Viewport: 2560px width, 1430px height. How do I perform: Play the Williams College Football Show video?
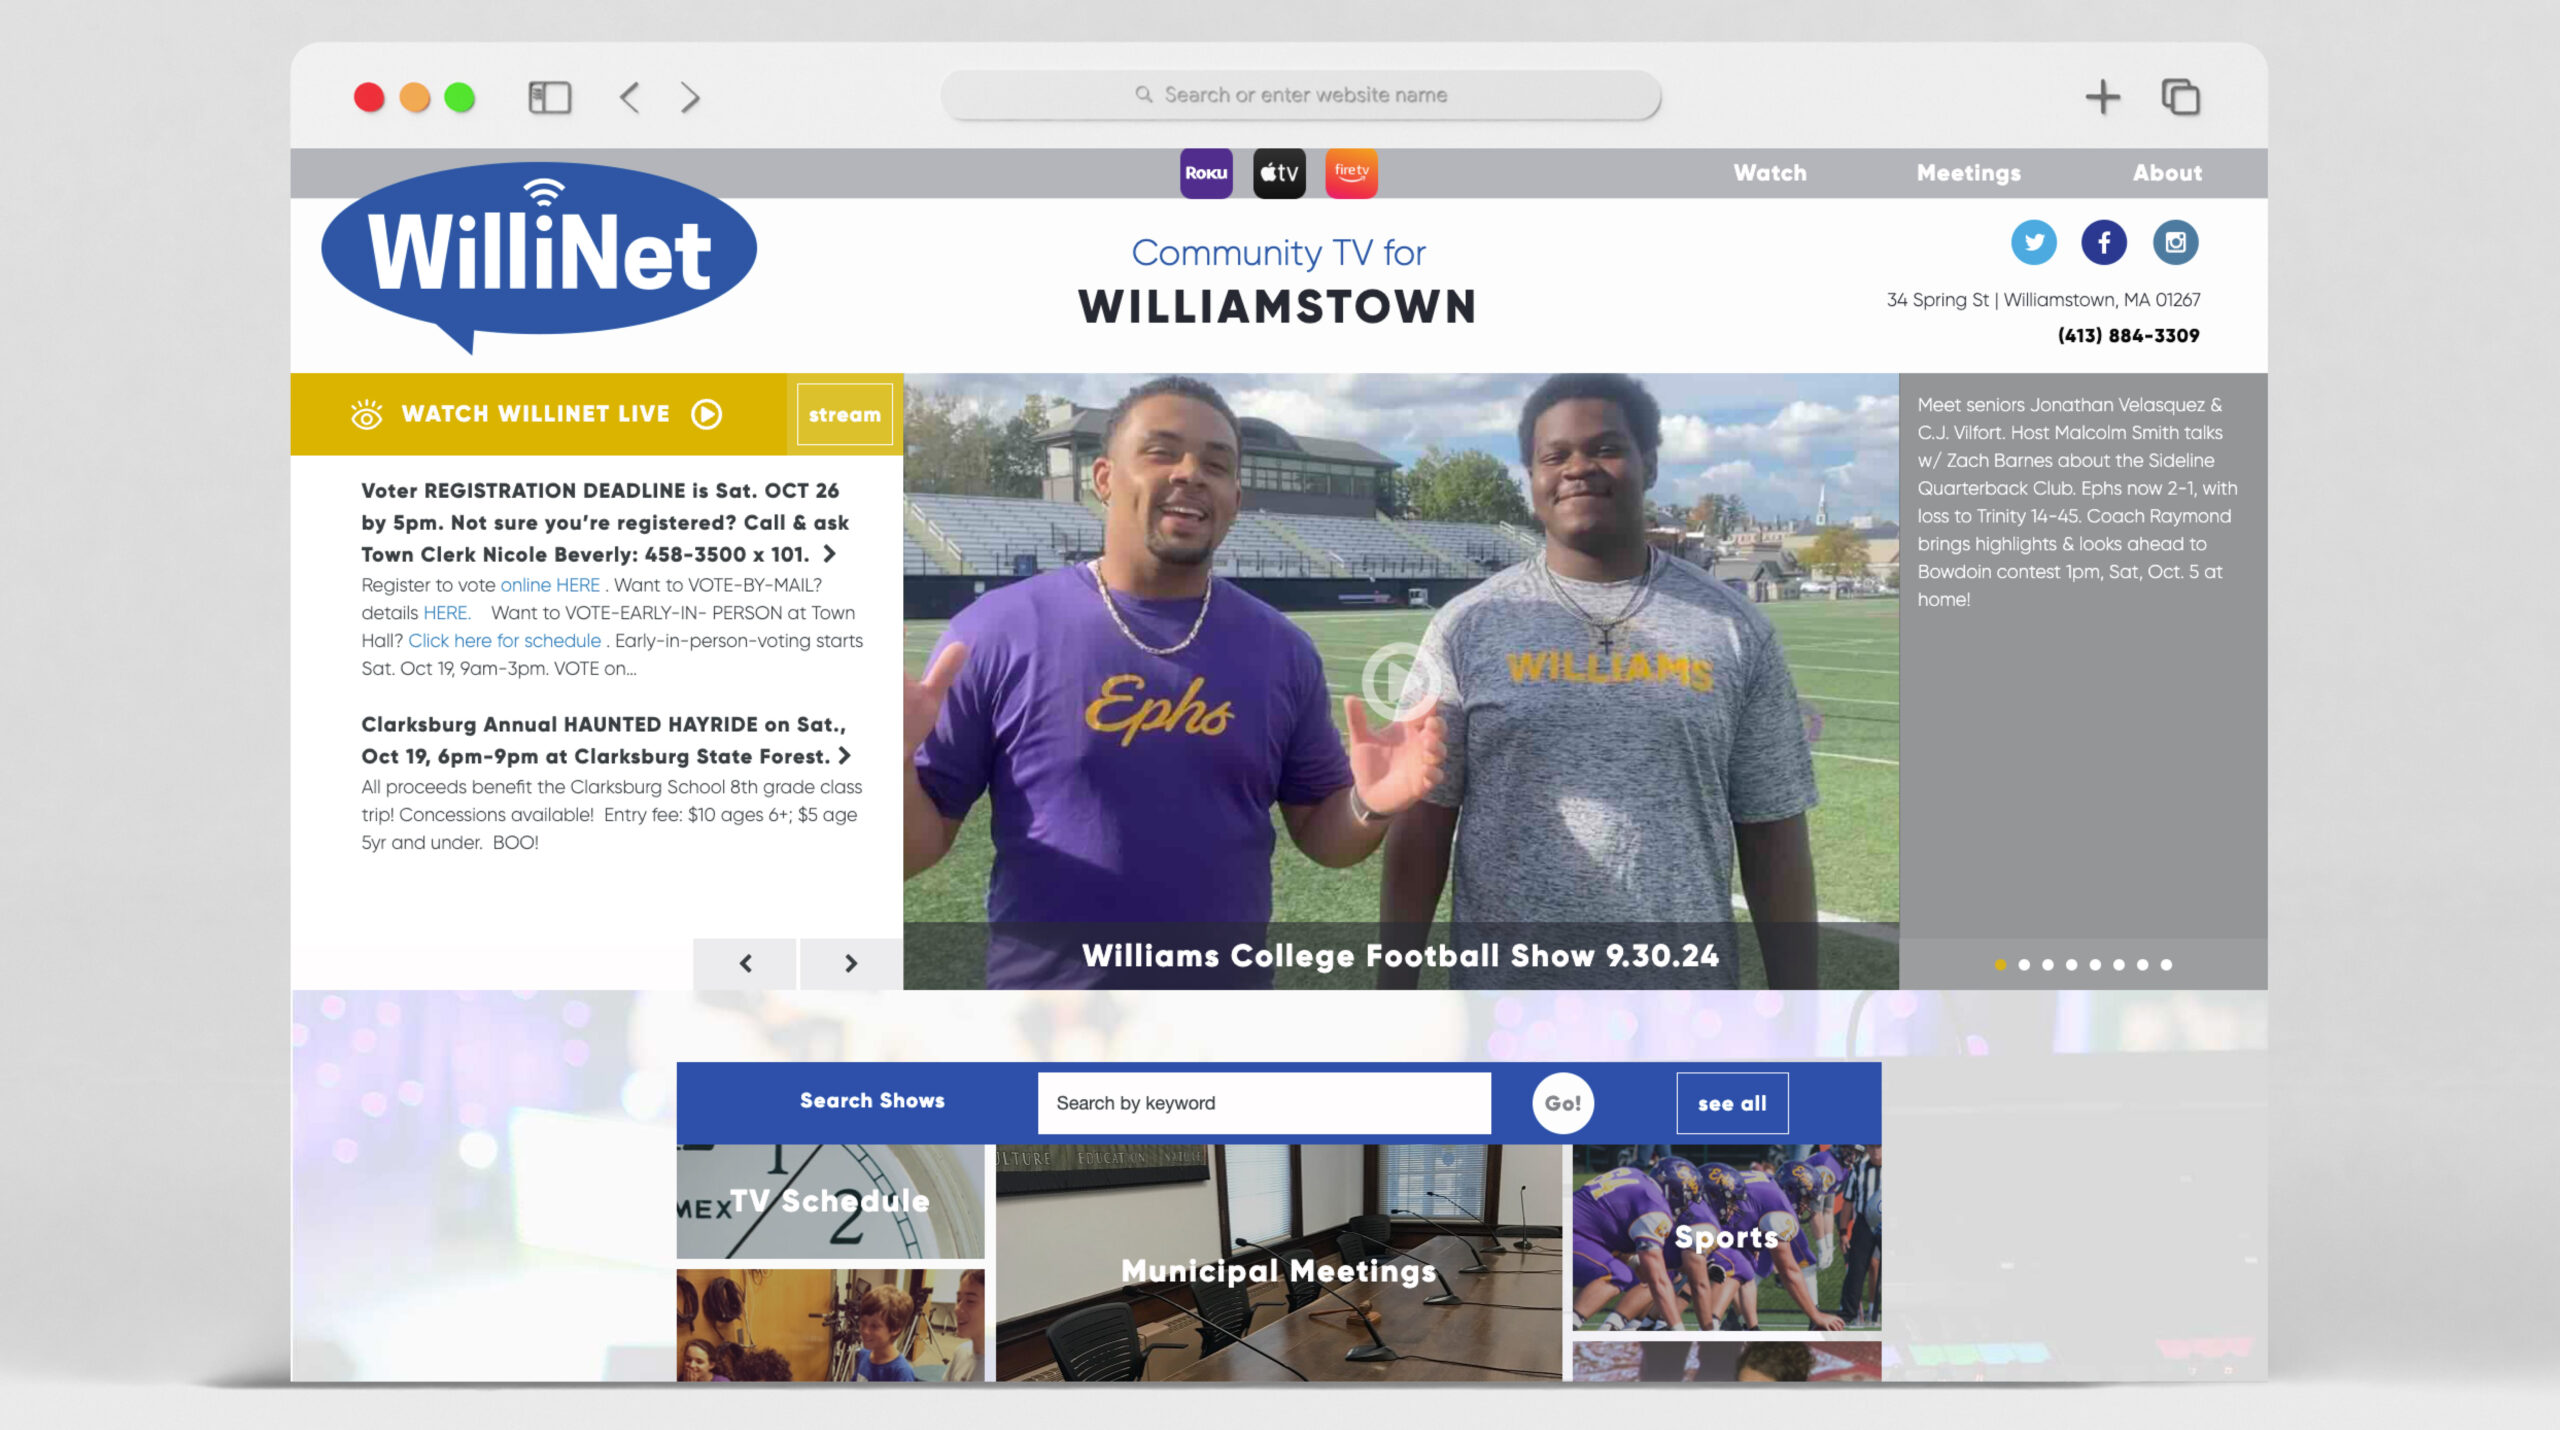pos(1400,681)
